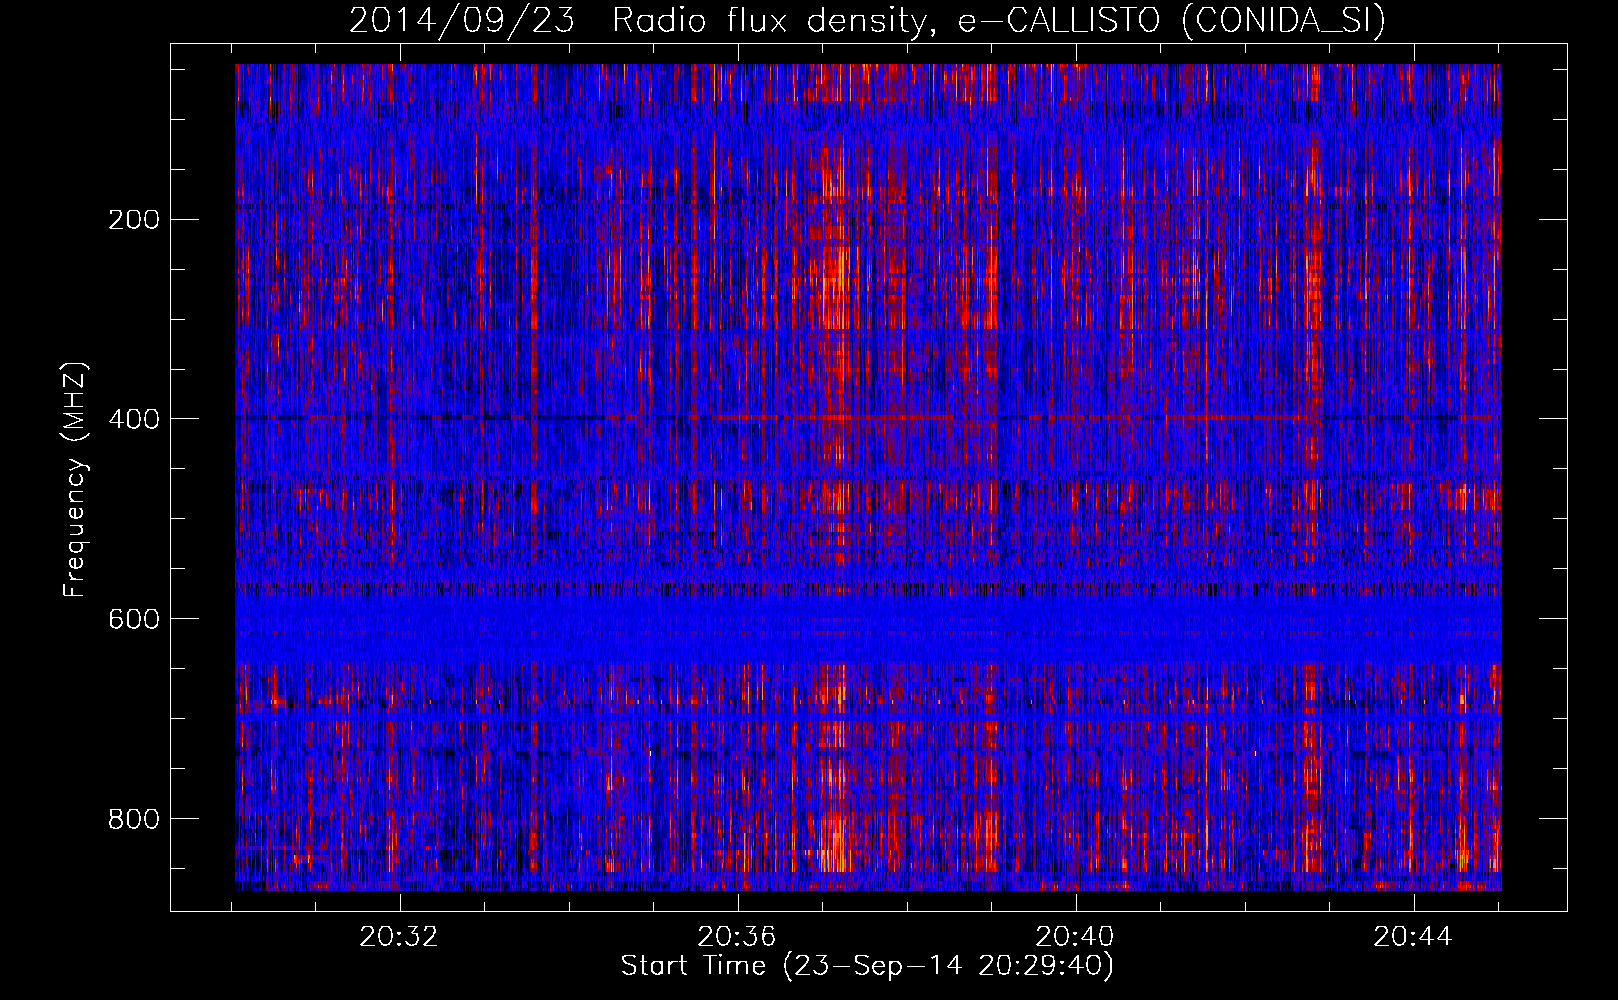1618x1000 pixels.
Task: Click the "Start Time (23-Sep-14 20:29:40)" label
Action: pyautogui.click(x=867, y=966)
